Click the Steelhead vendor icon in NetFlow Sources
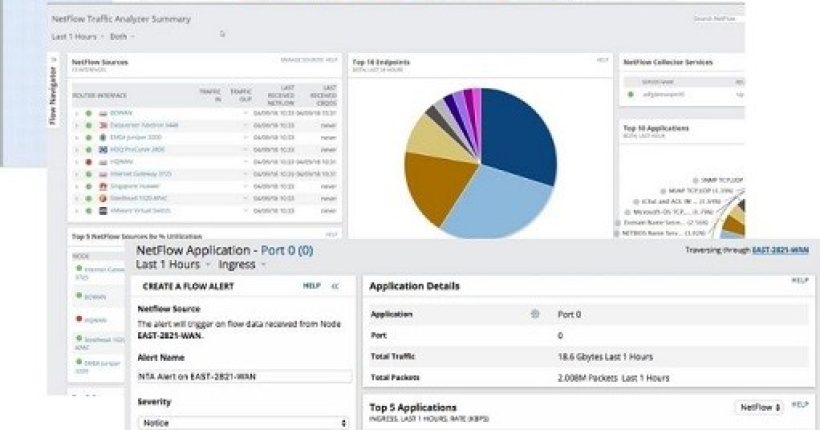Screen dimensions: 820x430 [103, 198]
